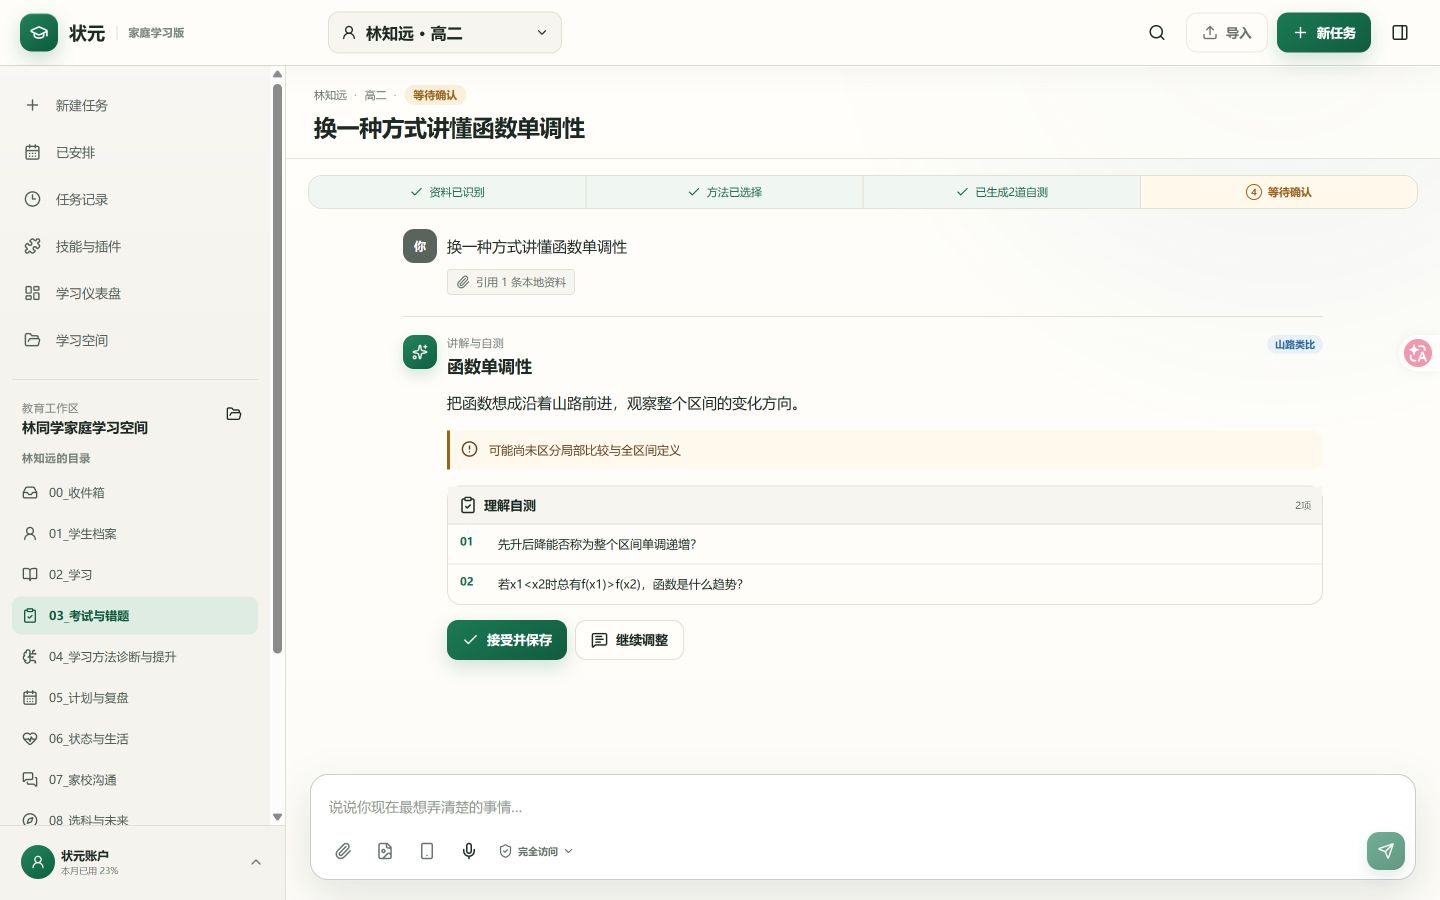
Task: Open the 02_学习 folder
Action: point(135,575)
